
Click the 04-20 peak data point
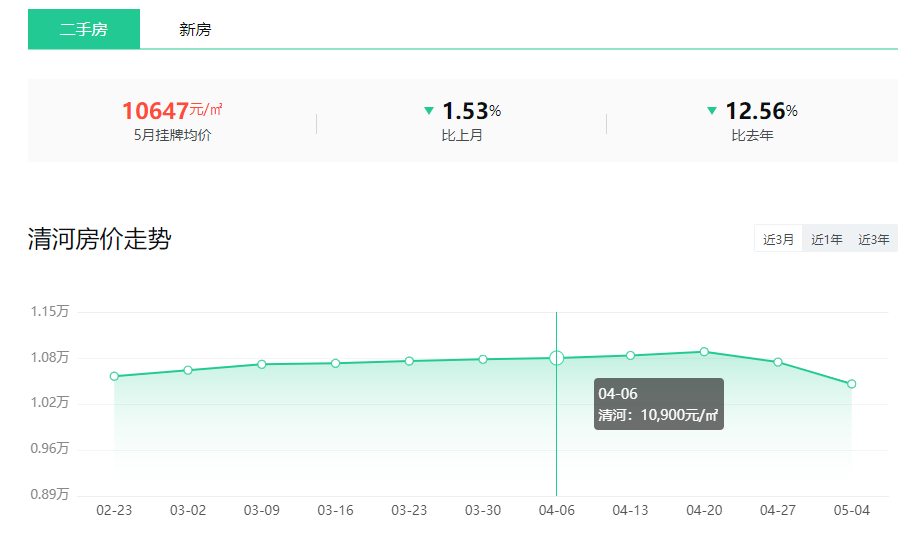pos(704,351)
